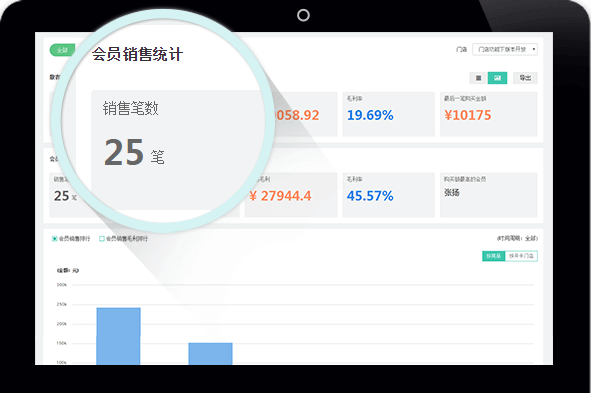Viewport: 591px width, 393px height.
Task: Click the 导出 export button
Action: click(525, 78)
